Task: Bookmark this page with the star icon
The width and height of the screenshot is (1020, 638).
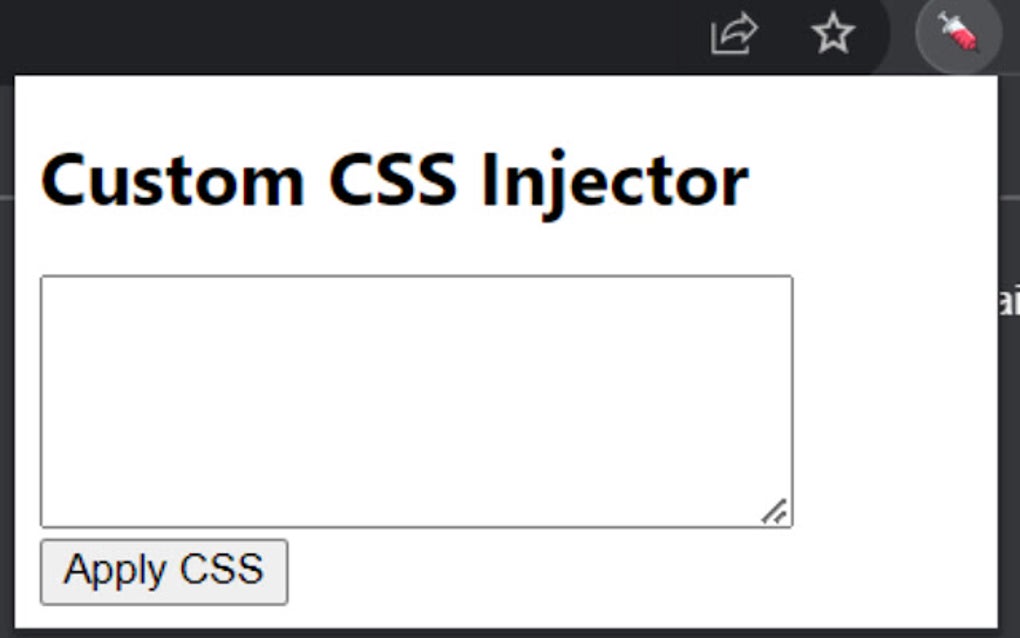Action: [832, 36]
